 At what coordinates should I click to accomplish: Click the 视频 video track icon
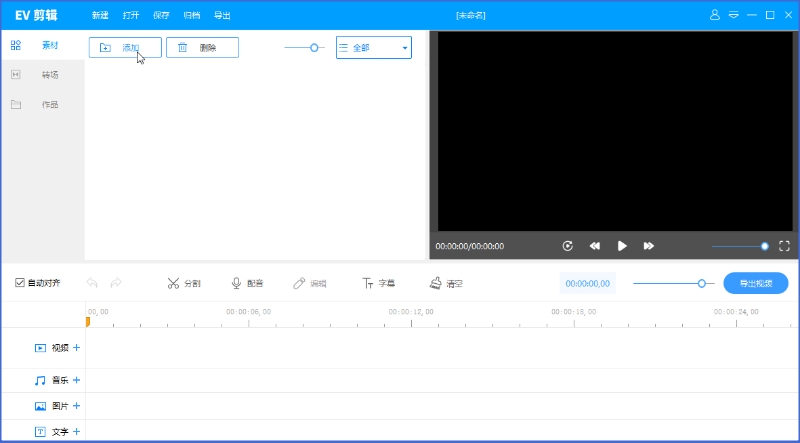40,348
